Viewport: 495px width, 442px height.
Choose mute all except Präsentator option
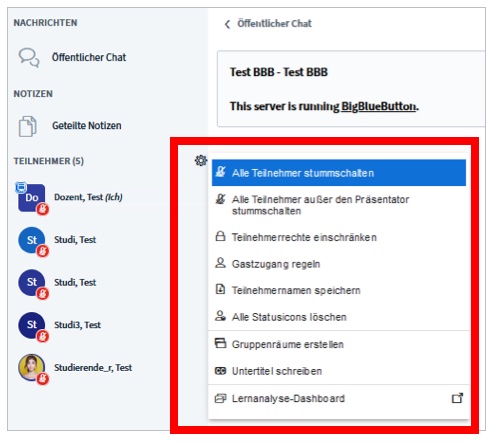click(339, 205)
